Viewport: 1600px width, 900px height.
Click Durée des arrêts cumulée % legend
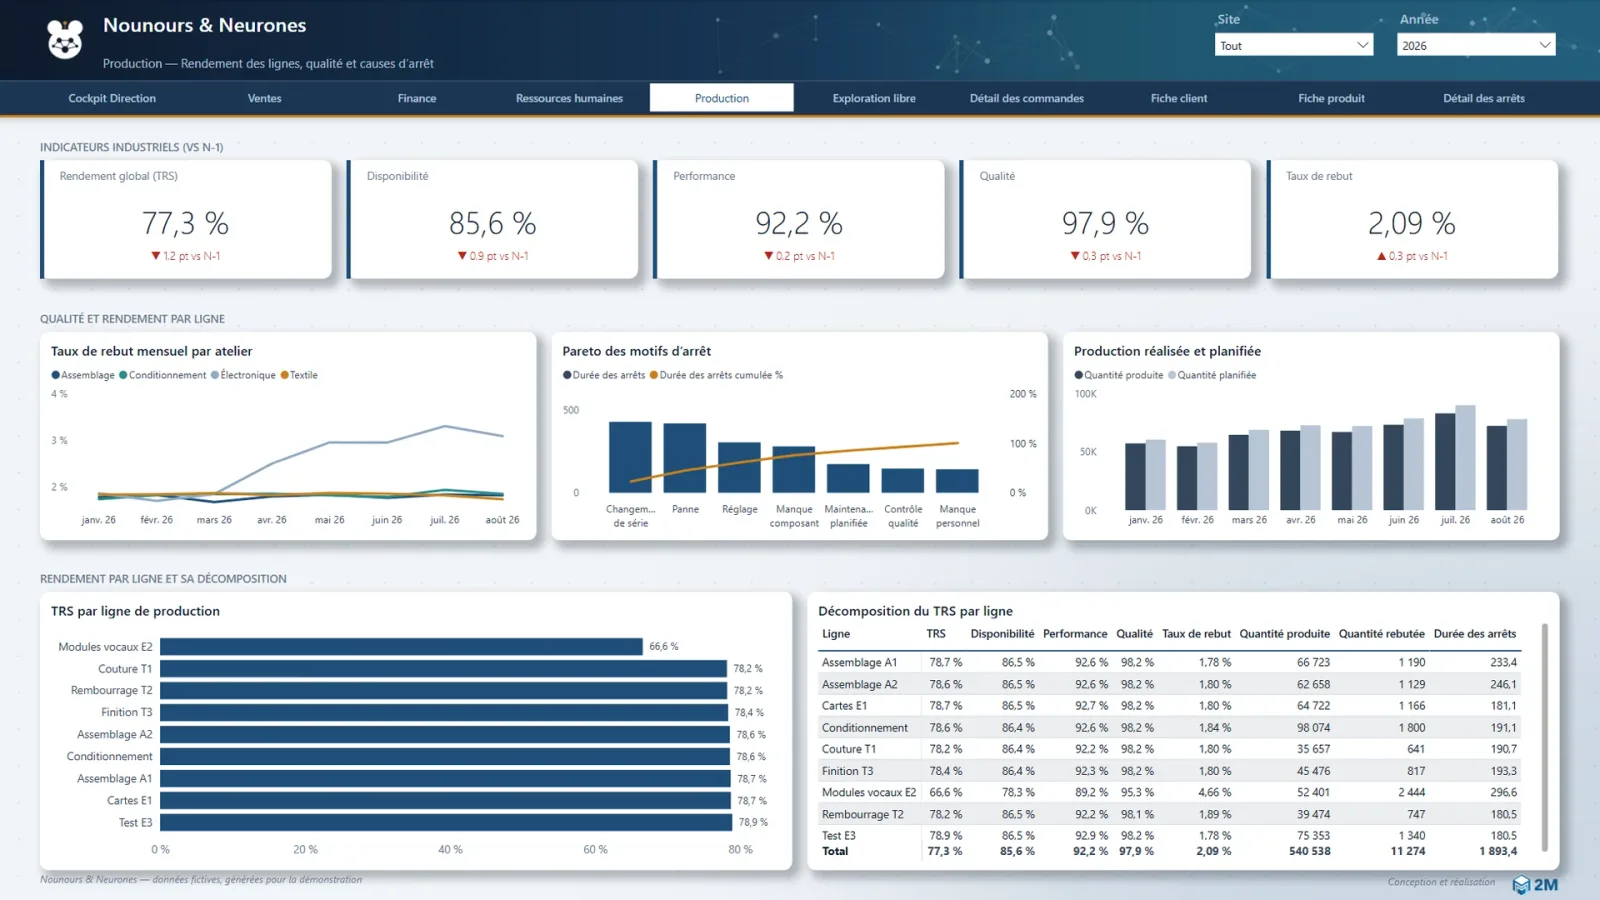(716, 375)
